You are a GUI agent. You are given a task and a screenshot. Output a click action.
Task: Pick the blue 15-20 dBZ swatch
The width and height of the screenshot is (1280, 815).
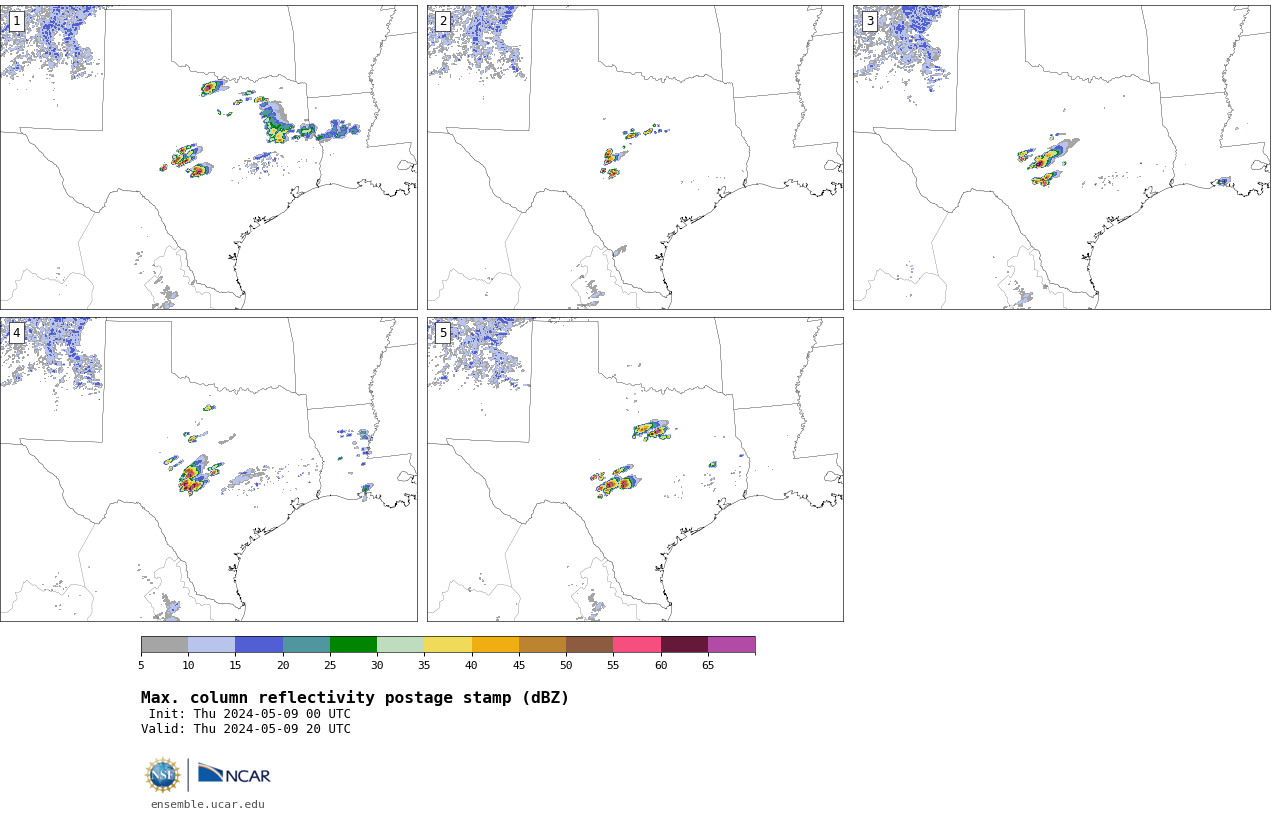tap(259, 644)
